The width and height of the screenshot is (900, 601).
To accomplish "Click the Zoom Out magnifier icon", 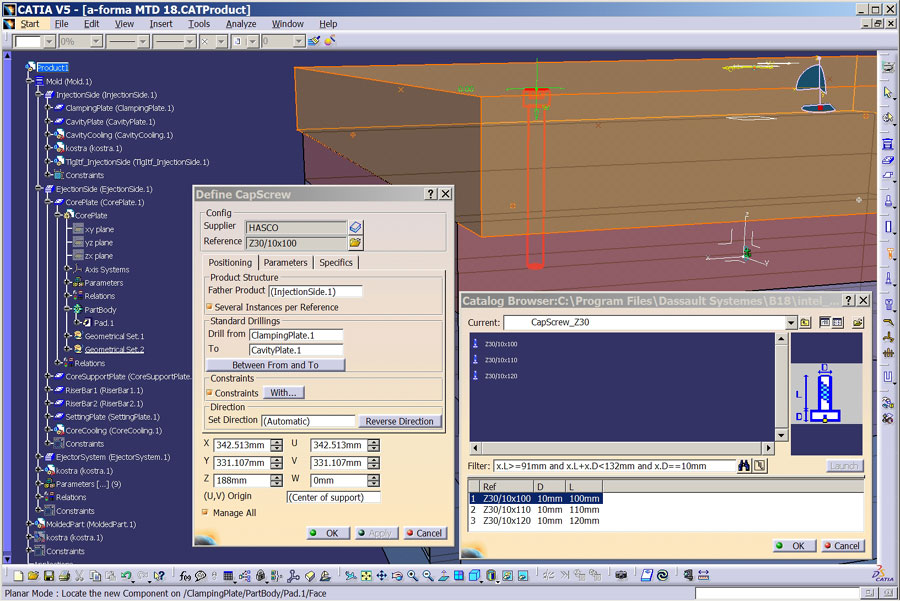I will [x=428, y=576].
